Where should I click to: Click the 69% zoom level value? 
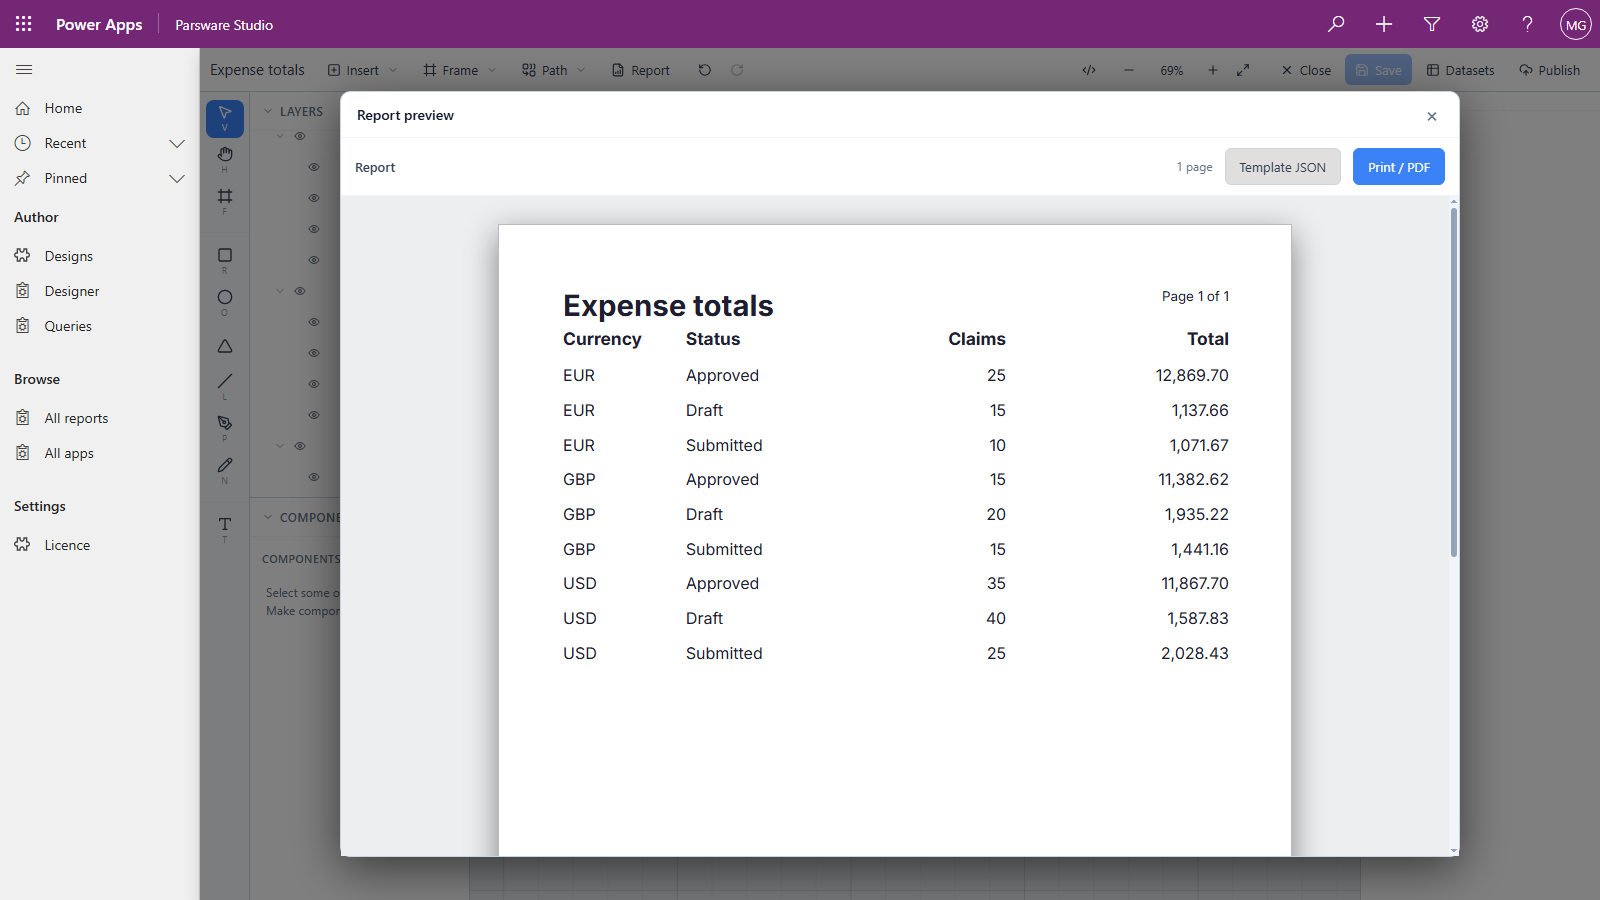1171,71
